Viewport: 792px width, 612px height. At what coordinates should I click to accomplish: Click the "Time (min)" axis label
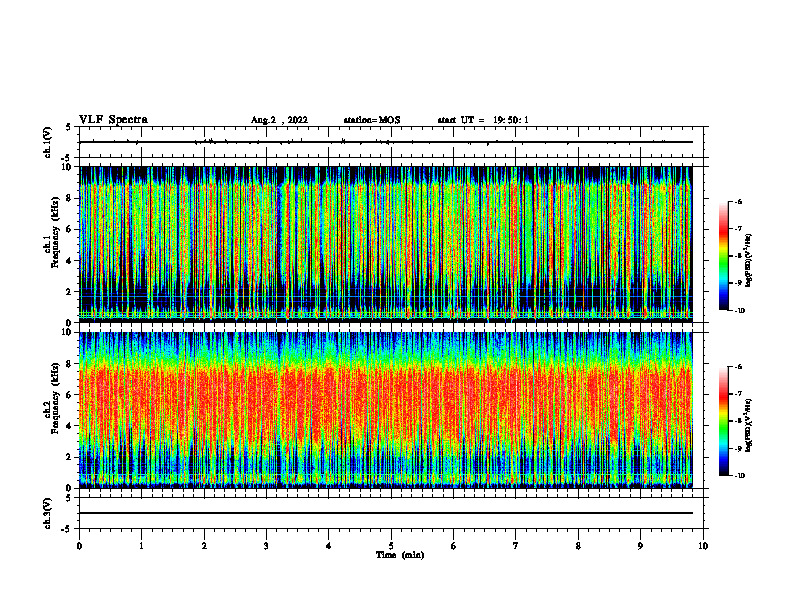pyautogui.click(x=400, y=555)
